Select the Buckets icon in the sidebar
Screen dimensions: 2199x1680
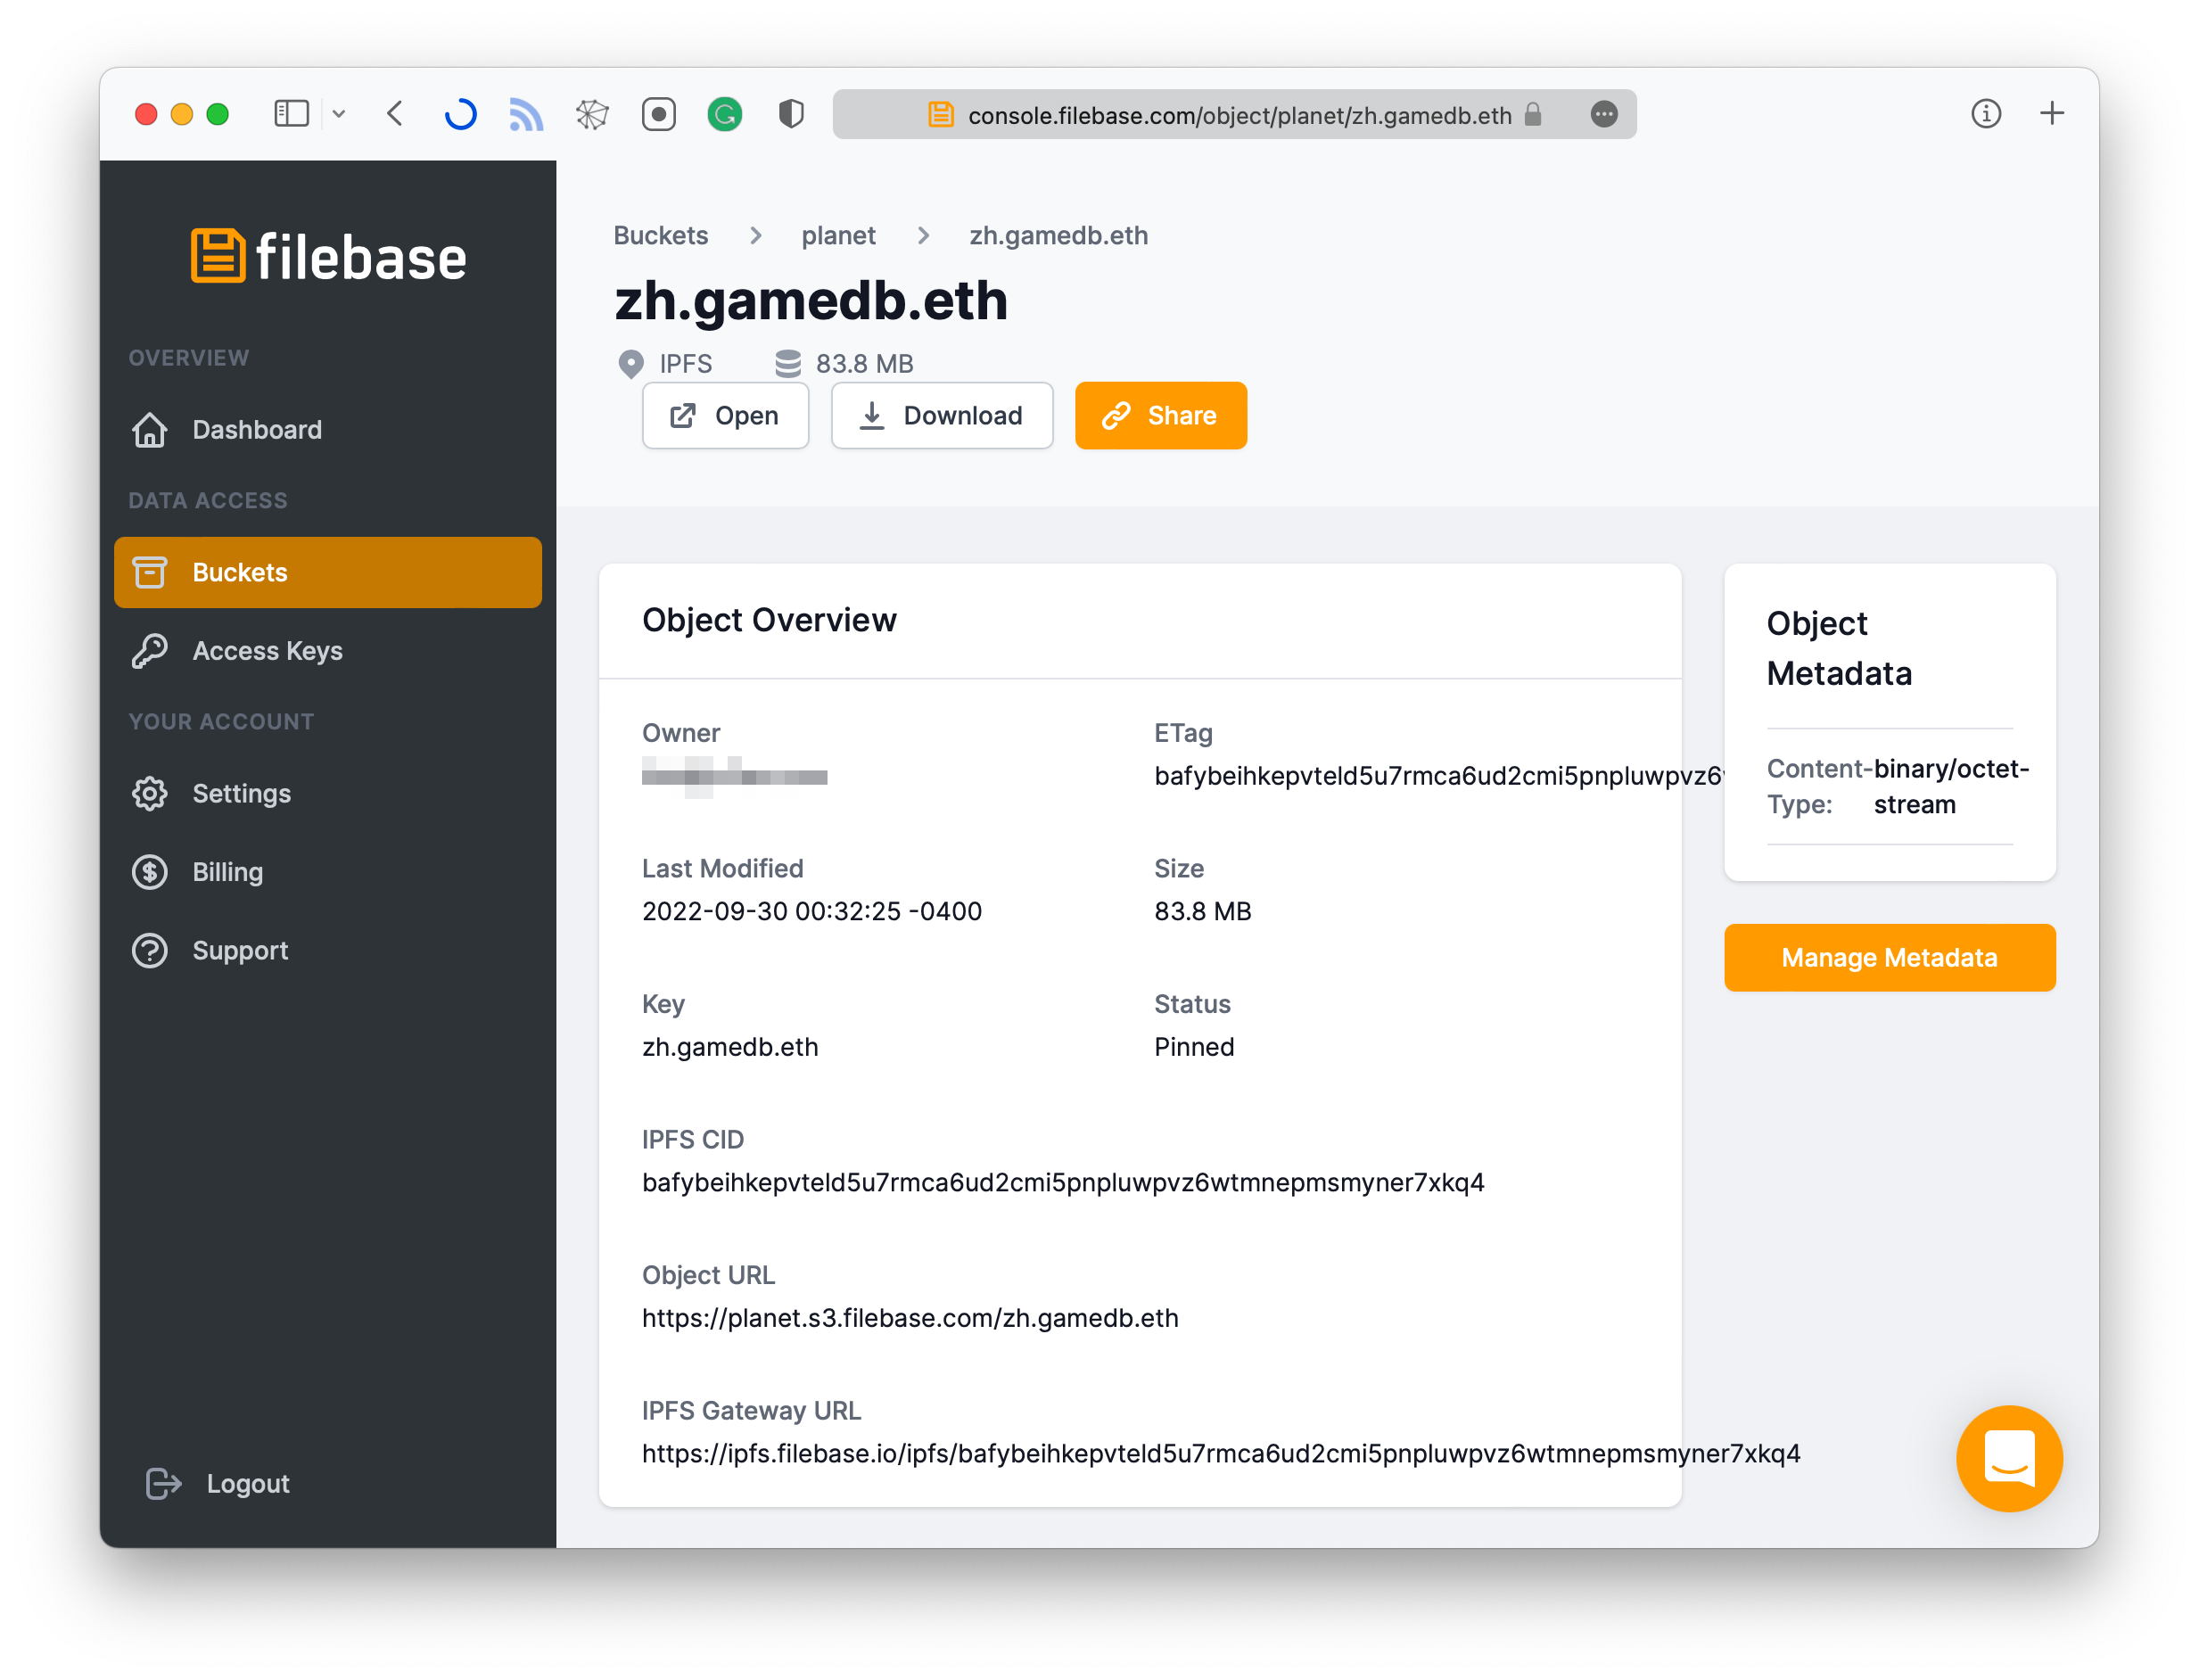click(x=150, y=572)
